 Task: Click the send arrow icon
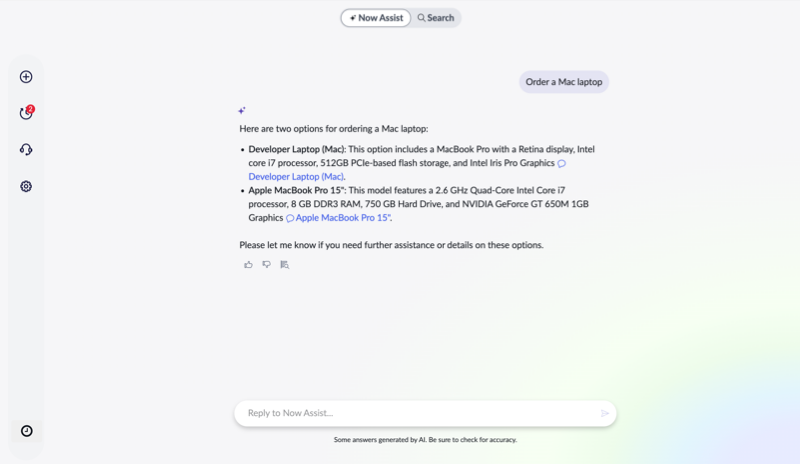605,413
